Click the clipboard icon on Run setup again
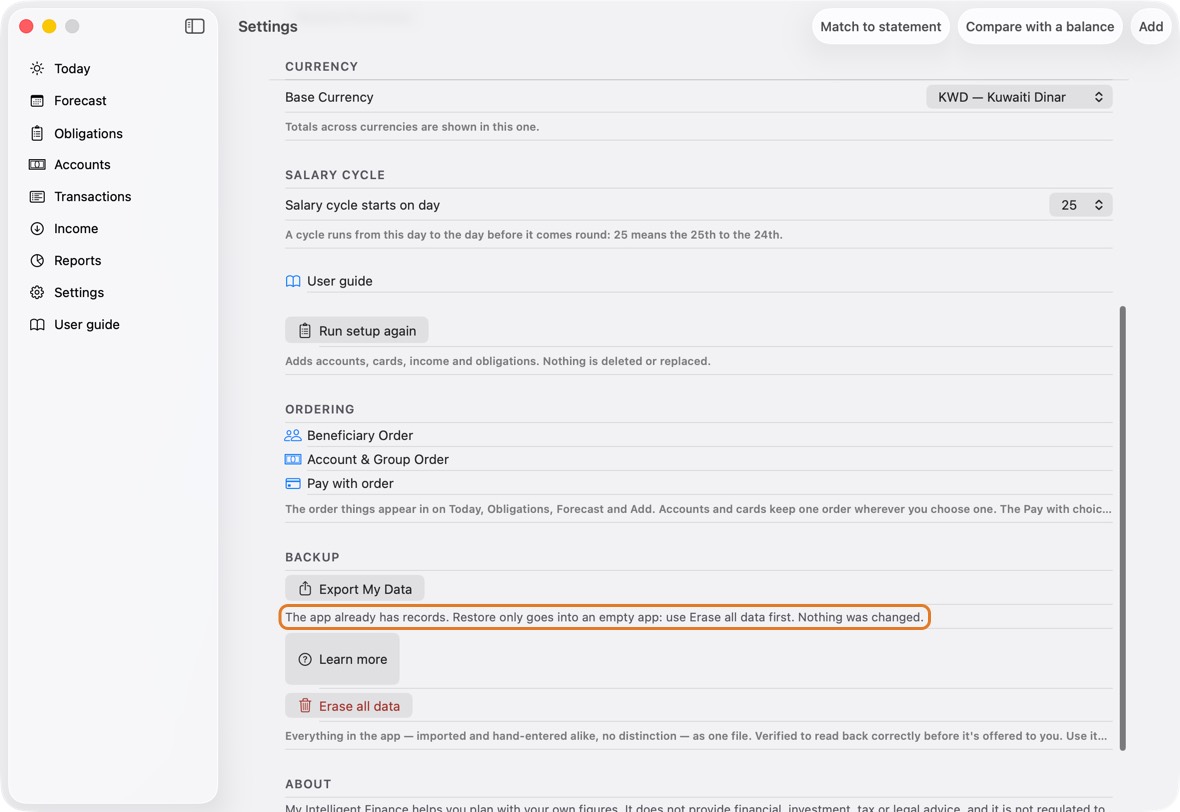The height and width of the screenshot is (812, 1180). point(305,330)
